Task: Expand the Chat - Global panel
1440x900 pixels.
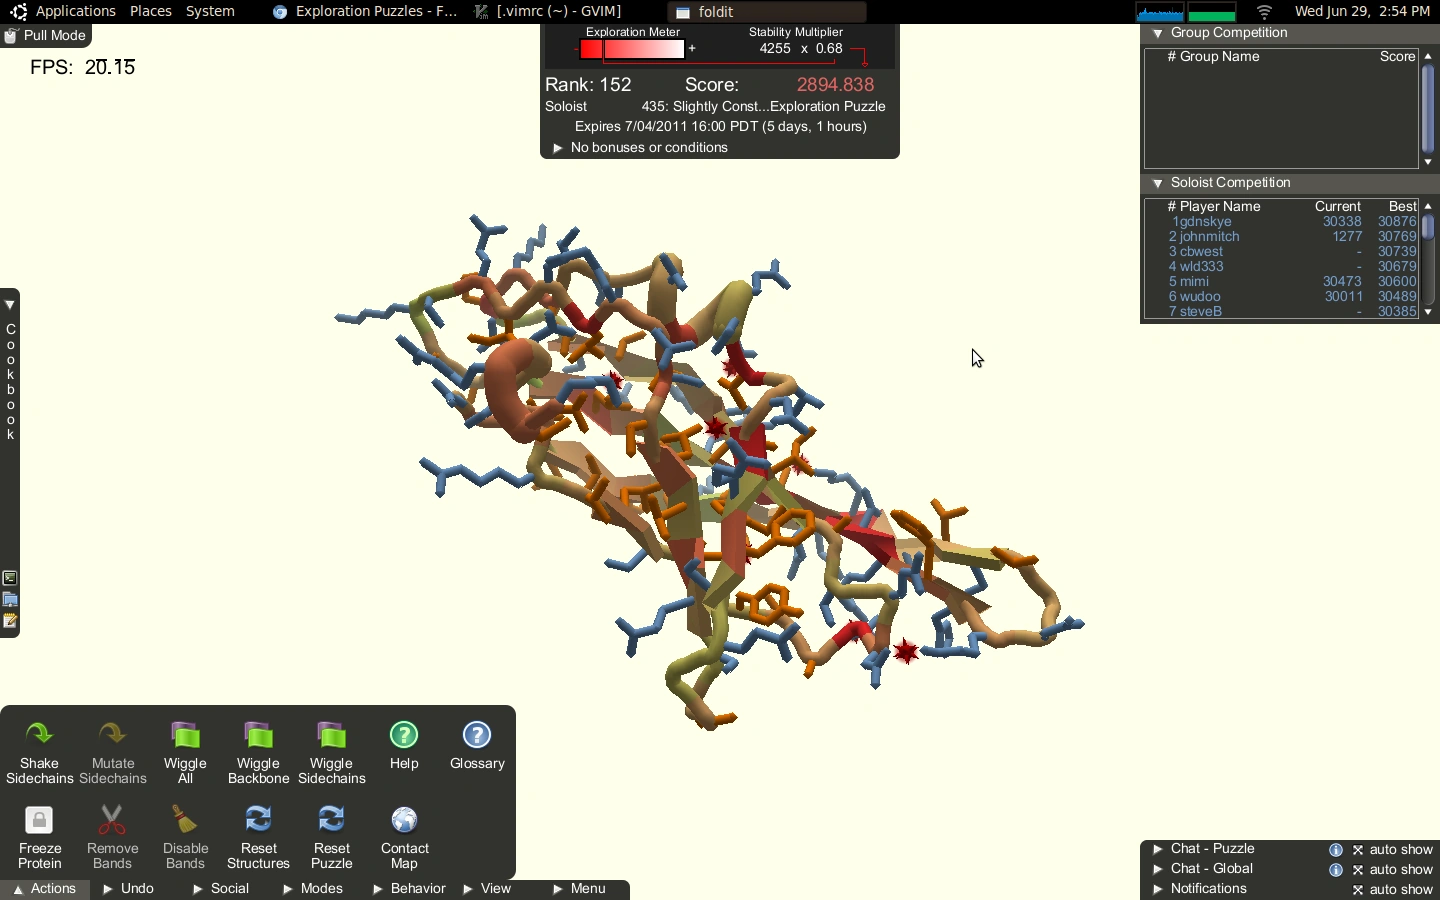Action: pos(1158,869)
